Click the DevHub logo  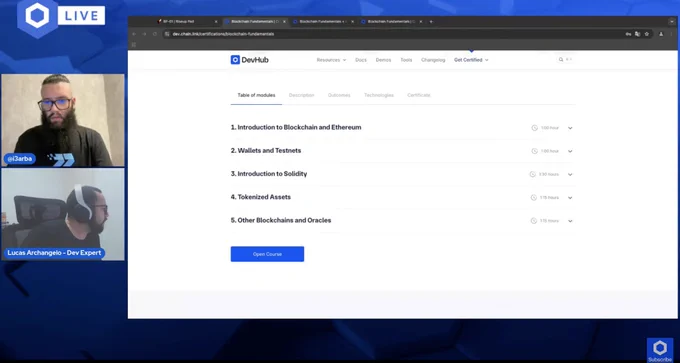click(249, 60)
